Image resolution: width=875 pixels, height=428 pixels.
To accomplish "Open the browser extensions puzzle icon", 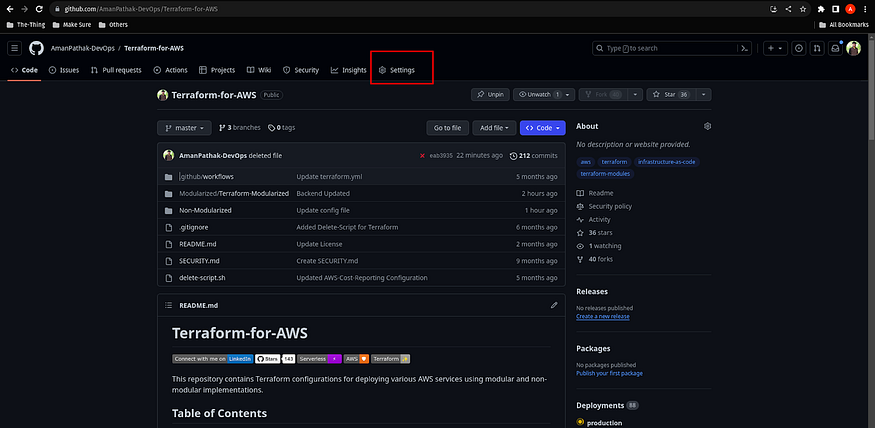I will click(x=821, y=9).
